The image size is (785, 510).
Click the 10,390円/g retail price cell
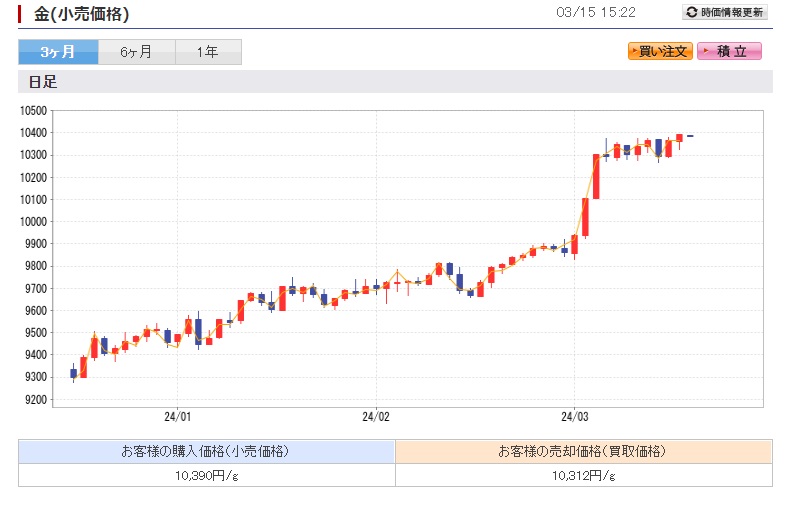tap(207, 475)
